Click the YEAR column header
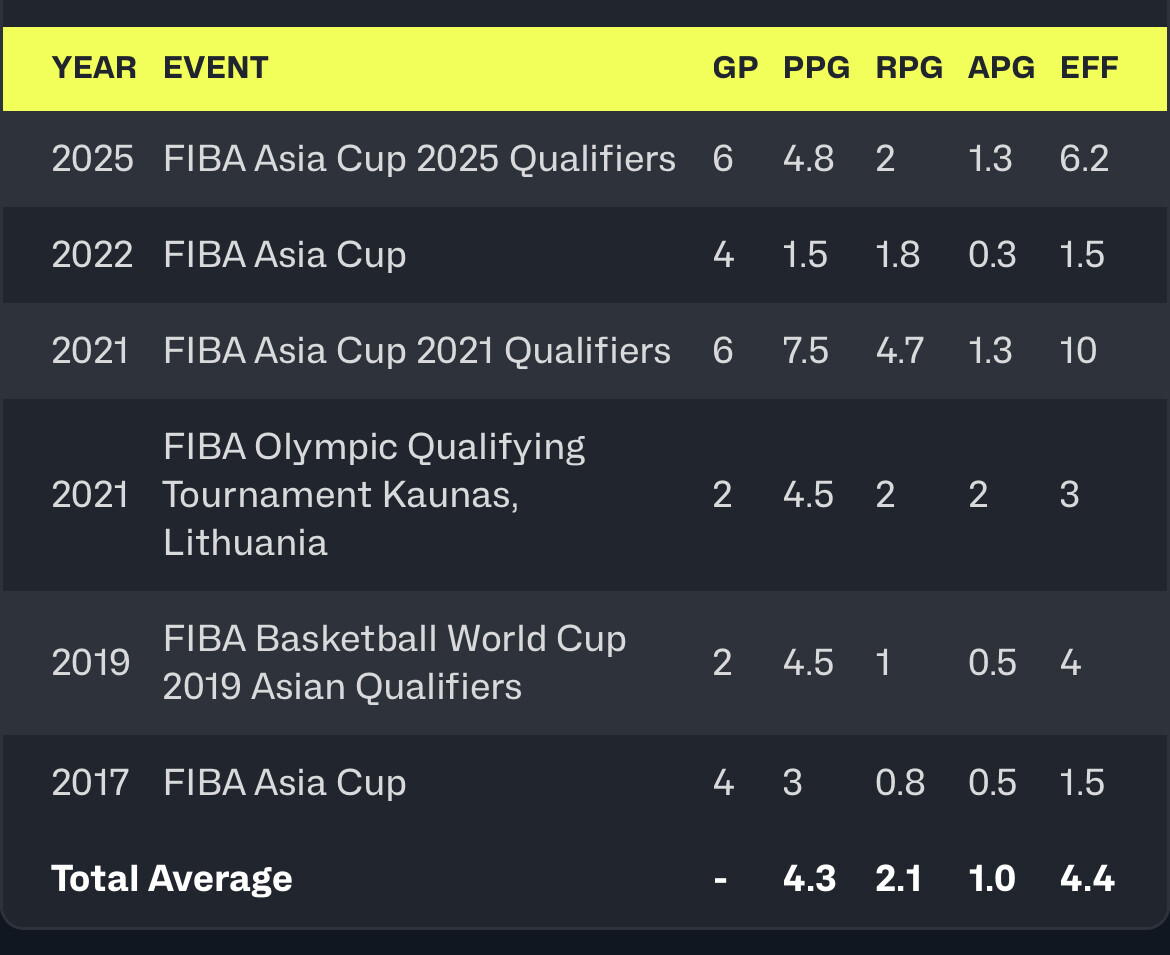 coord(94,68)
